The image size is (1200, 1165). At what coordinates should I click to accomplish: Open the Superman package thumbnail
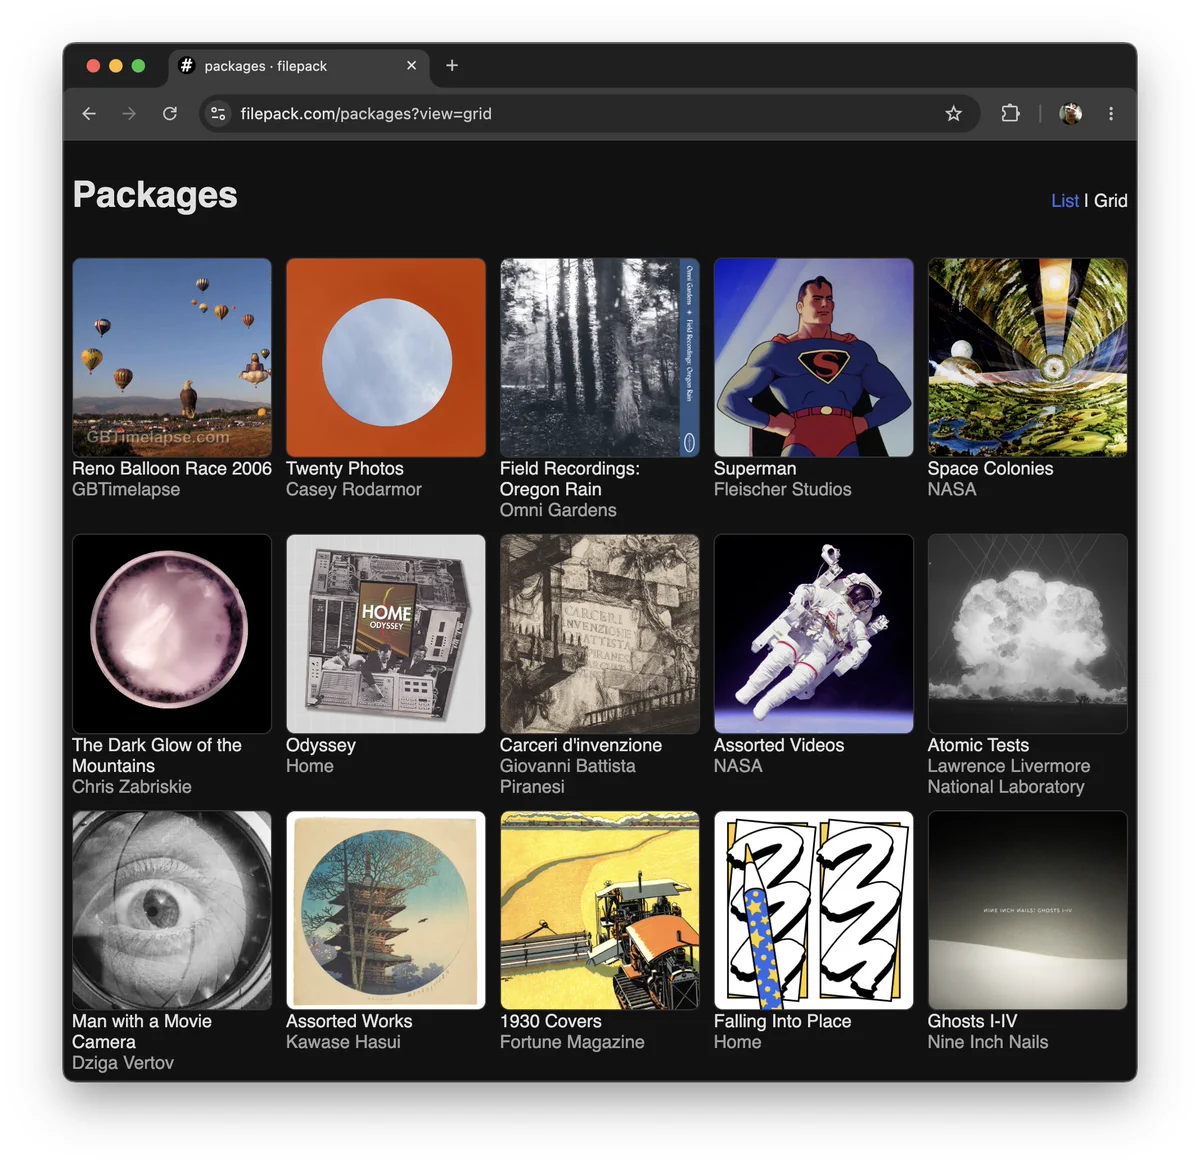814,358
